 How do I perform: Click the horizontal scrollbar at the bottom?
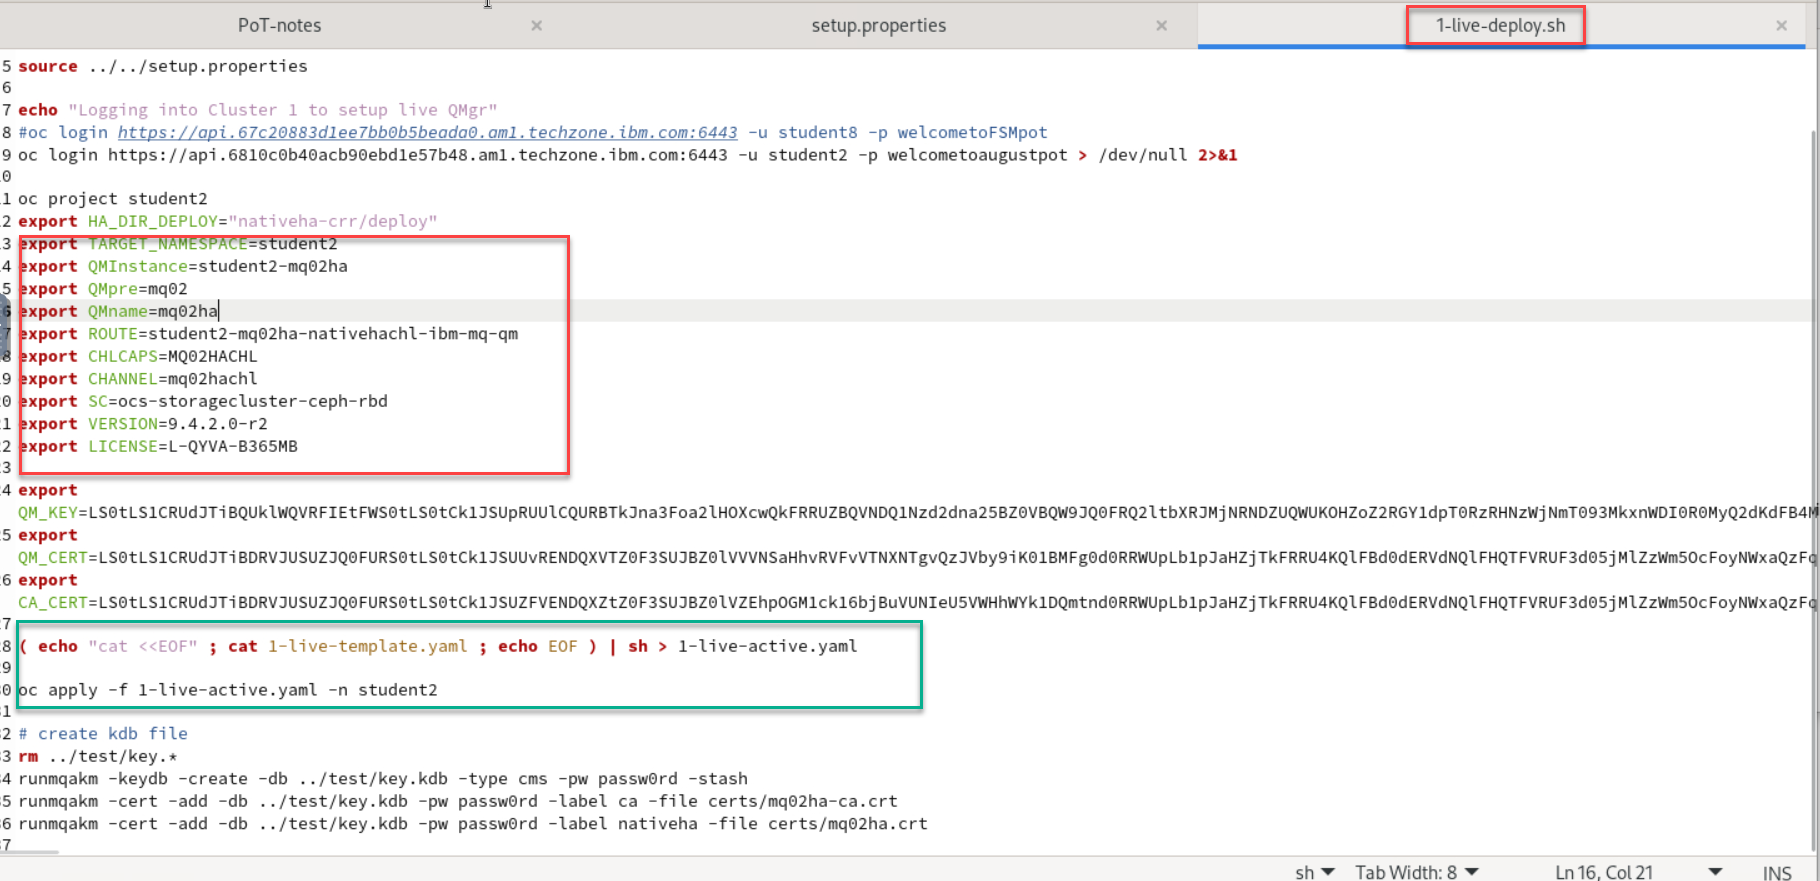(30, 852)
